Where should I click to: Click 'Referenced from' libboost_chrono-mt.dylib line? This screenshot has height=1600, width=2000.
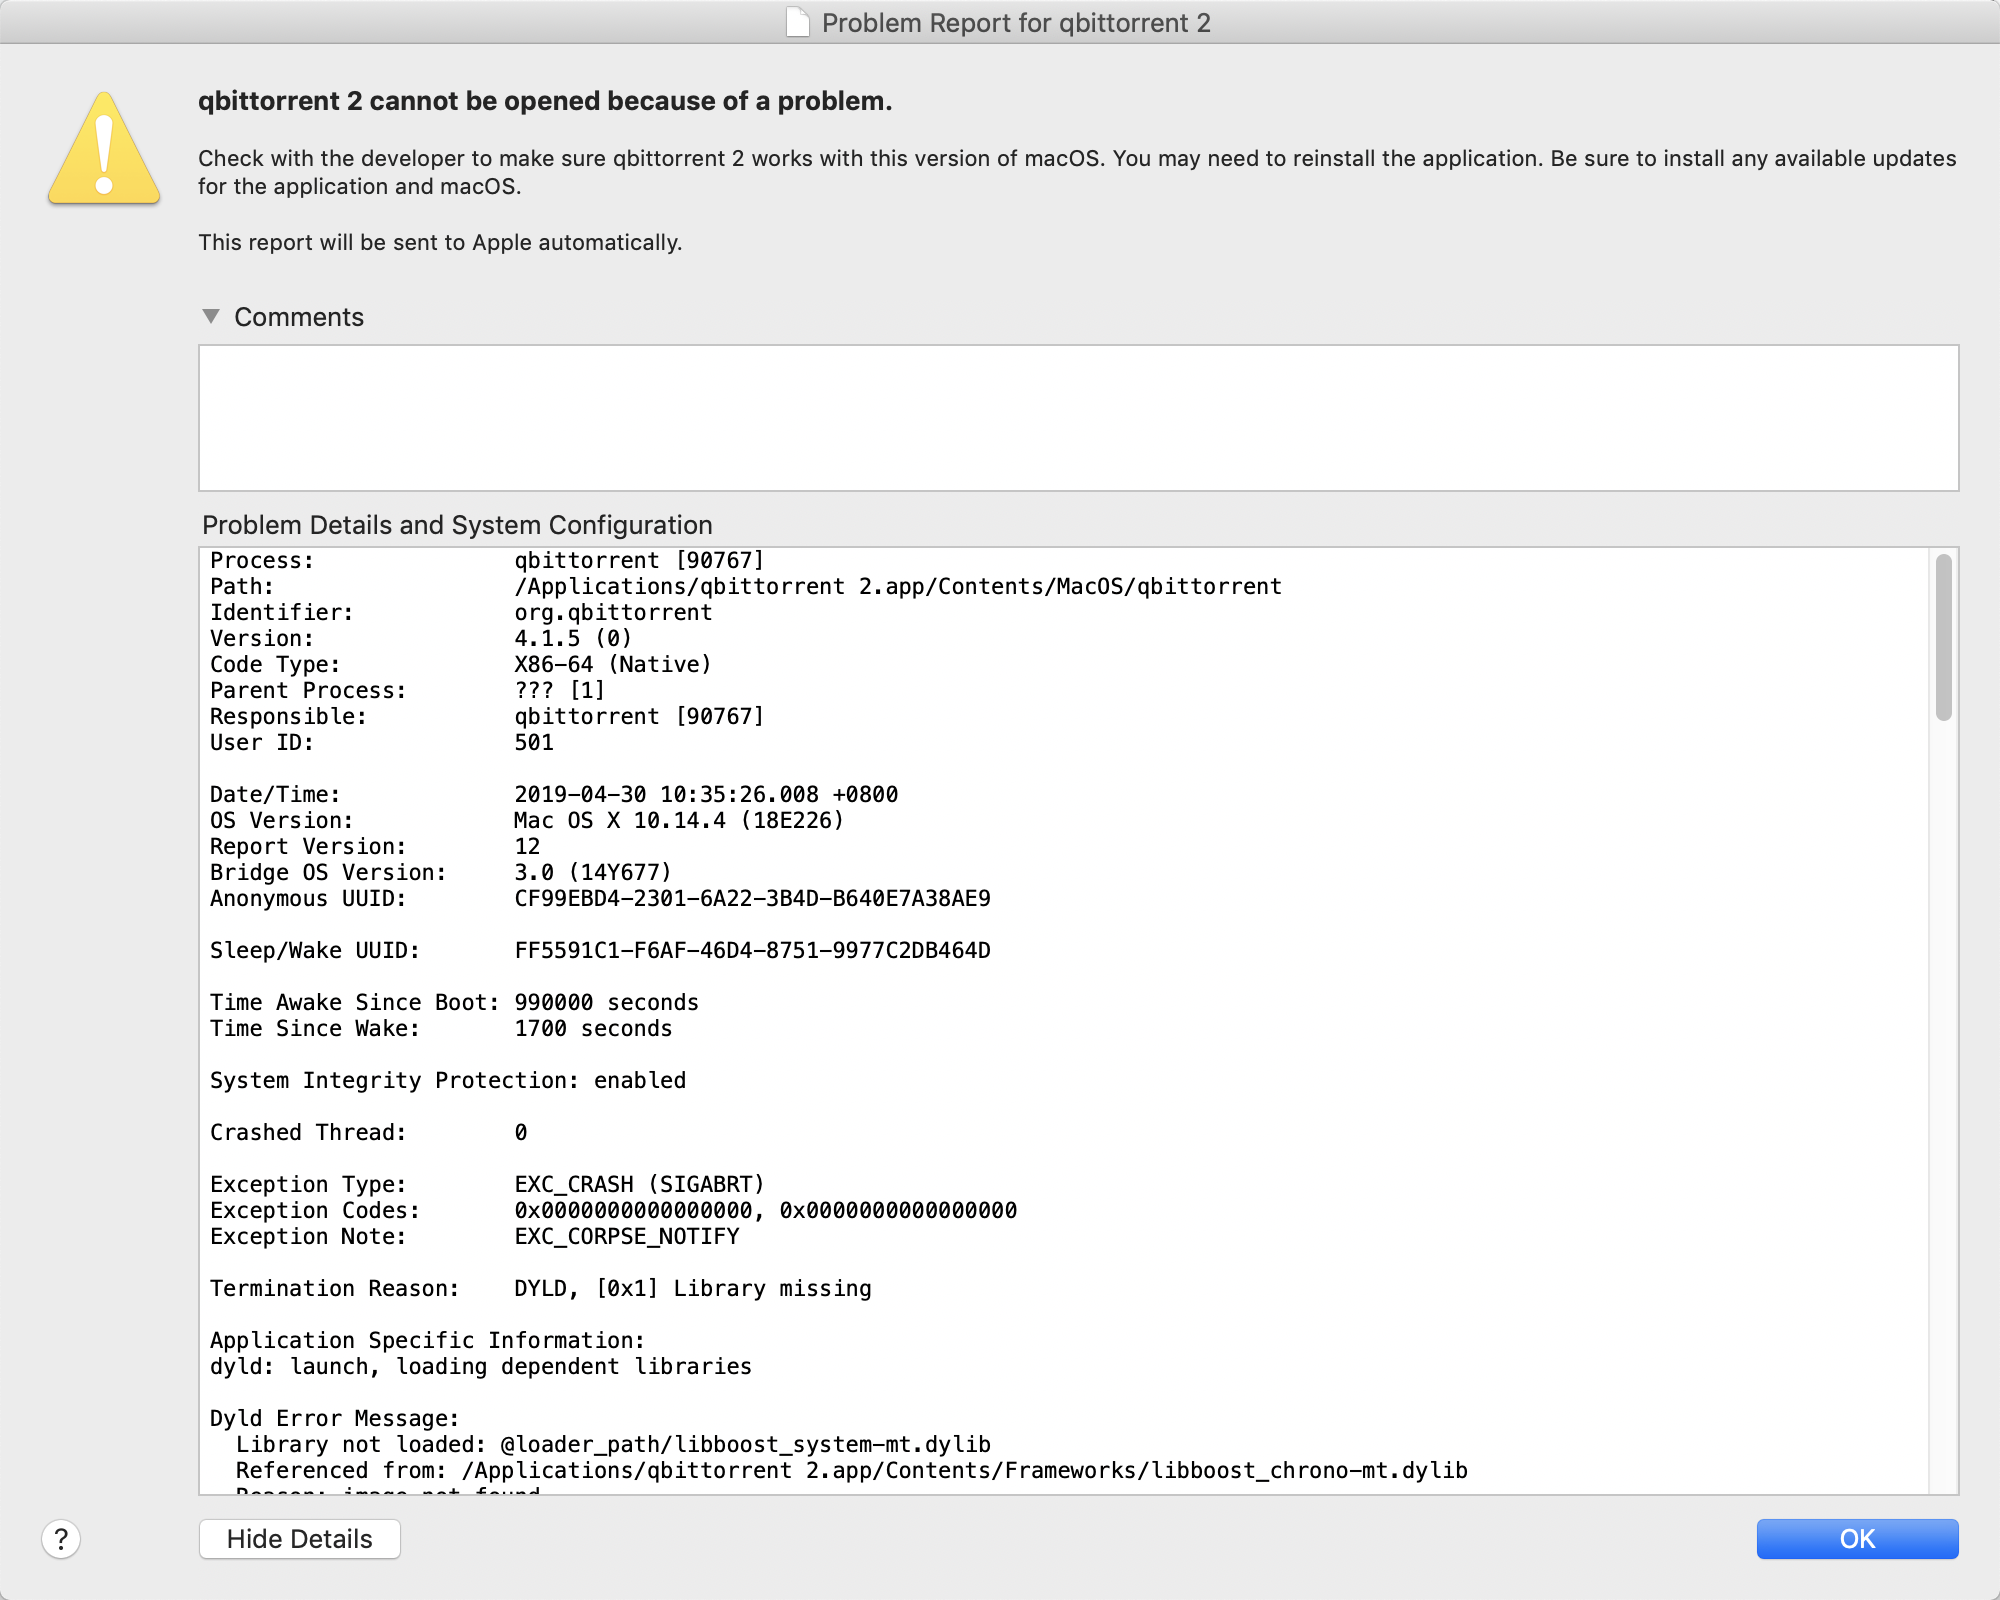(852, 1470)
